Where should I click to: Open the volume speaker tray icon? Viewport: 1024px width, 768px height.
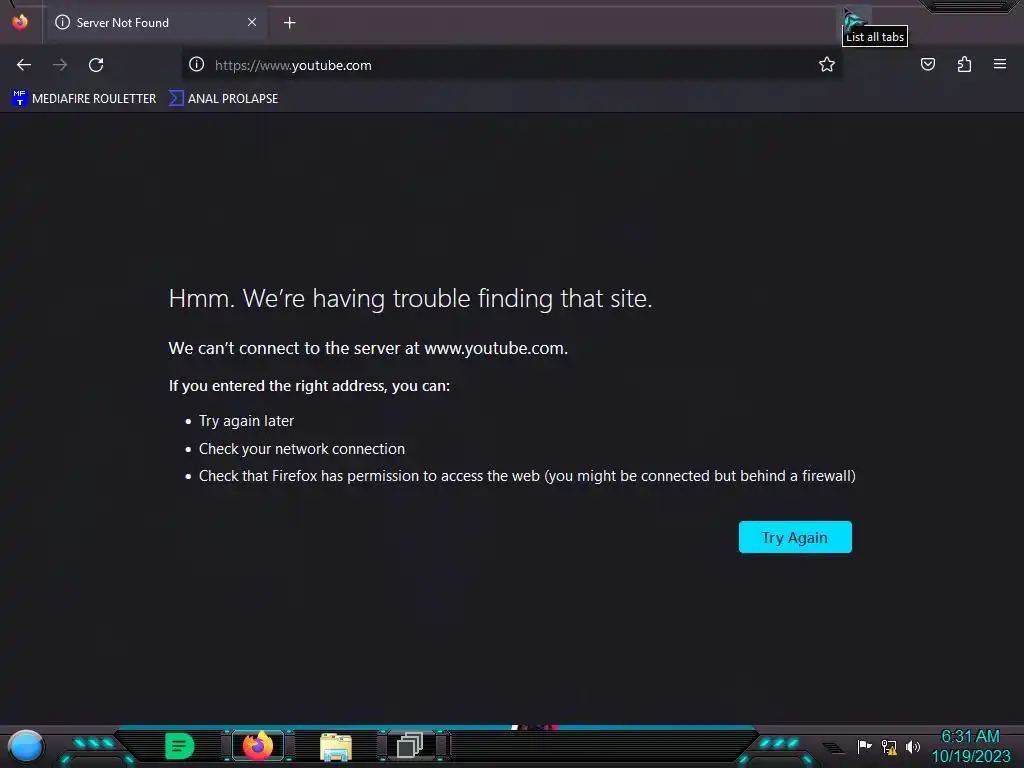click(x=912, y=746)
